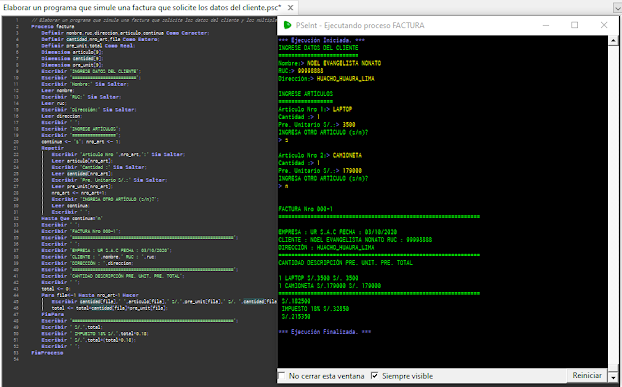Click the FinProceso line in the editor
Screen dimensions: 622x387
[47, 353]
